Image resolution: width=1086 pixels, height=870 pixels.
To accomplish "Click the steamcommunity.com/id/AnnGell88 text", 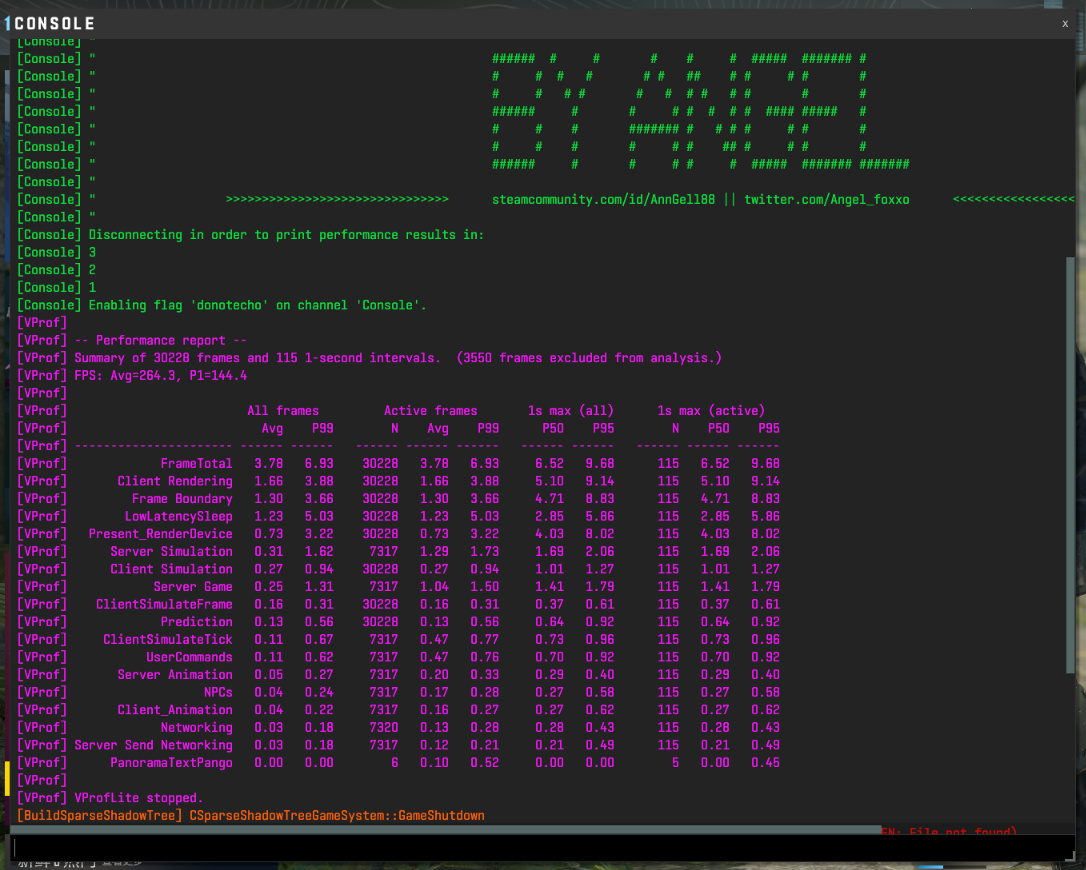I will 603,199.
